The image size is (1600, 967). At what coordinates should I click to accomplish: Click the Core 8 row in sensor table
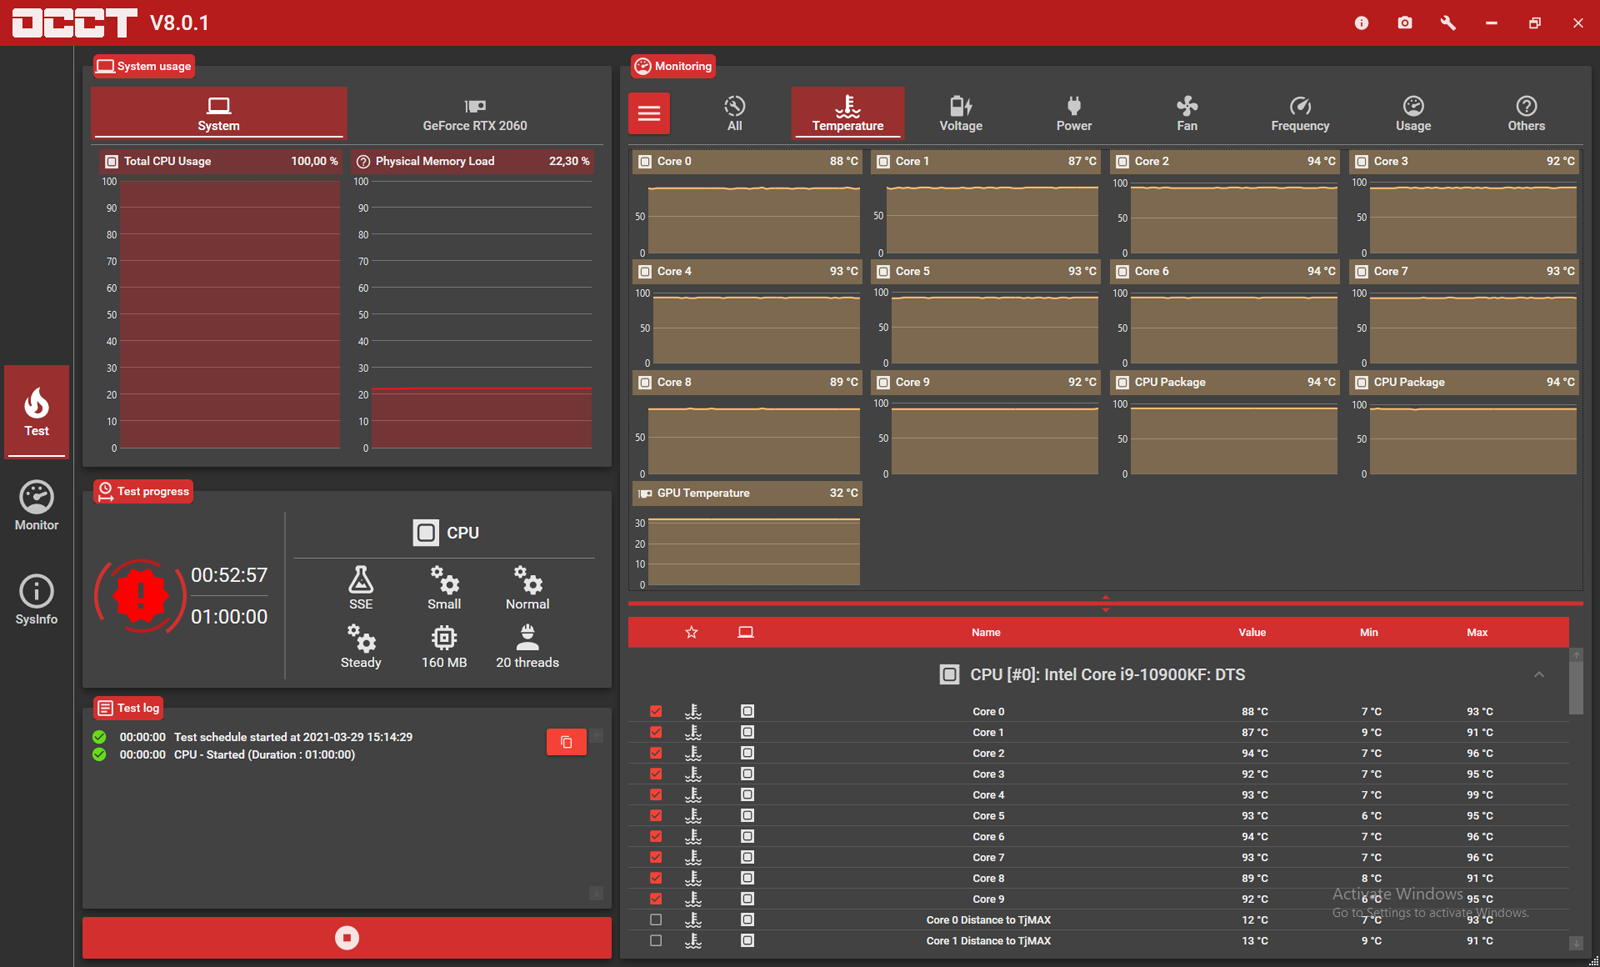click(x=1098, y=878)
